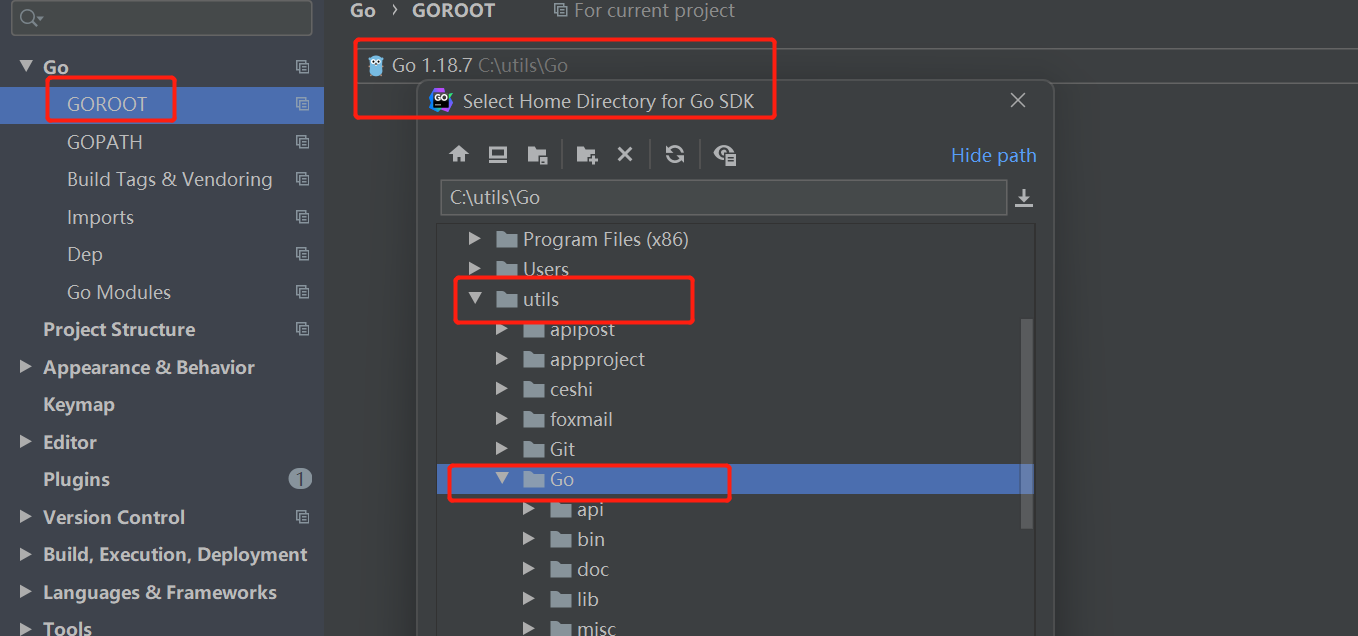
Task: Collapse the Go folder in tree
Action: pos(502,479)
